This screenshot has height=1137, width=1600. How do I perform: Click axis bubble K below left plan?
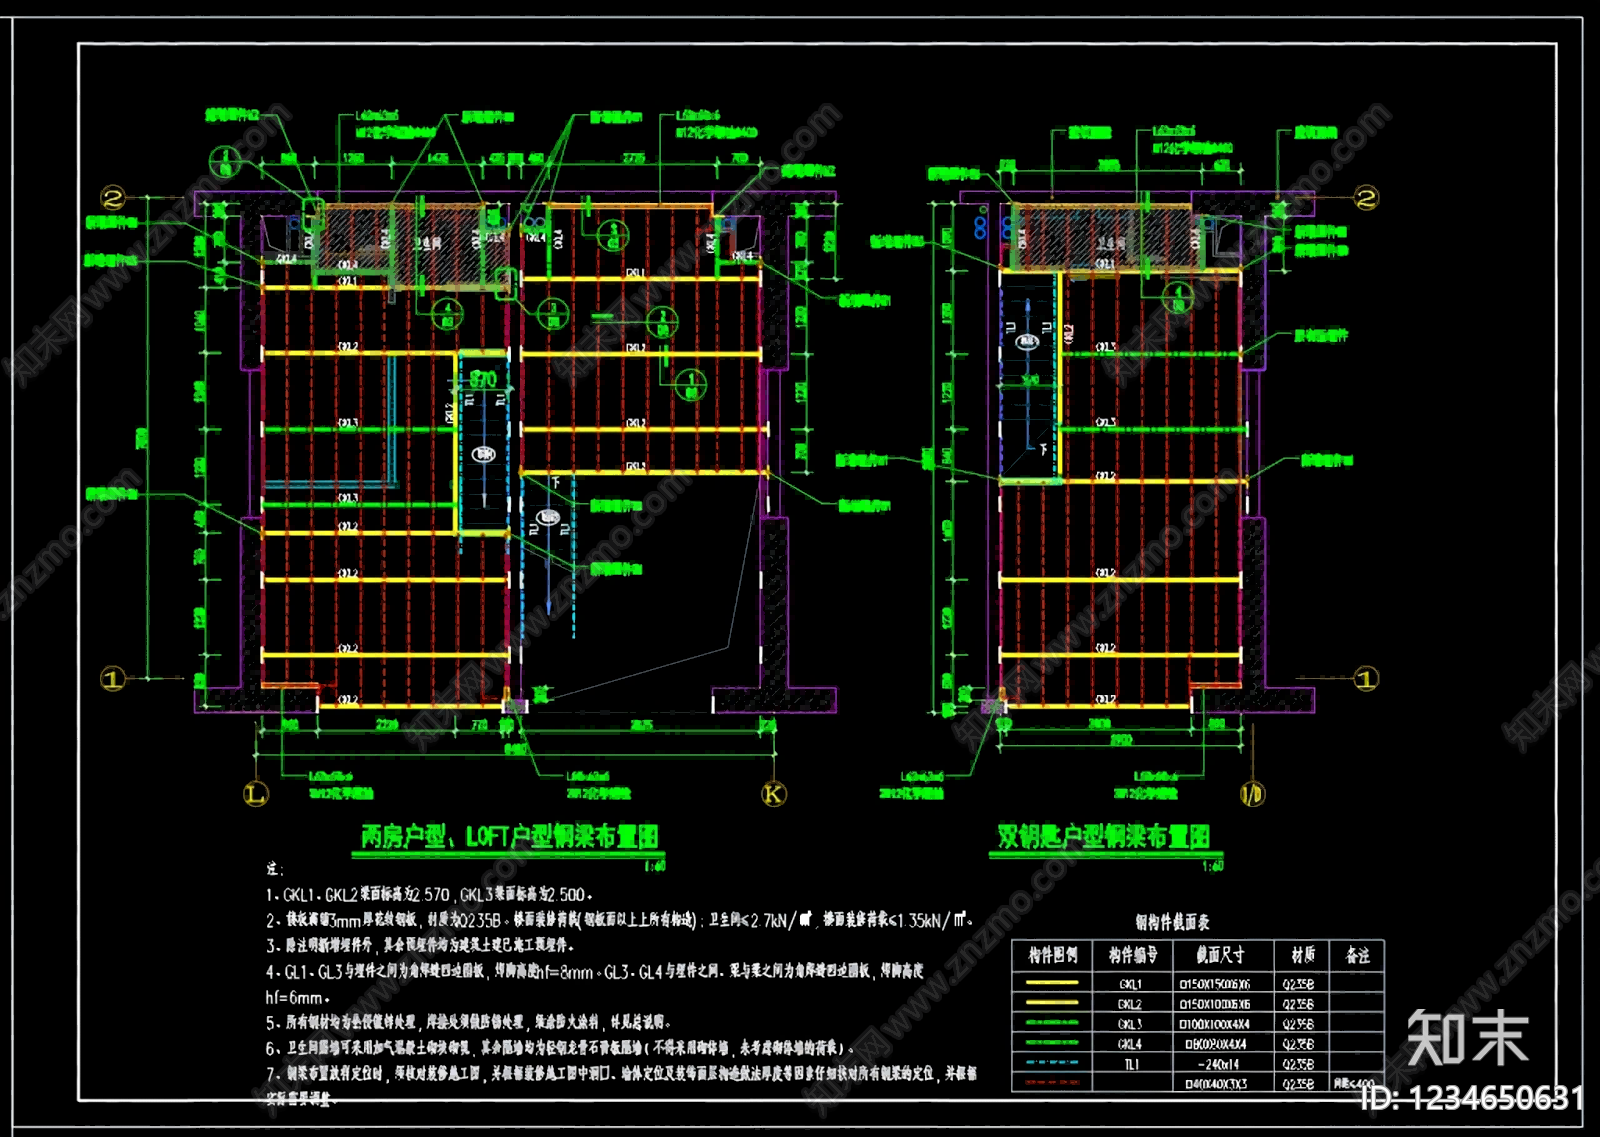(774, 794)
